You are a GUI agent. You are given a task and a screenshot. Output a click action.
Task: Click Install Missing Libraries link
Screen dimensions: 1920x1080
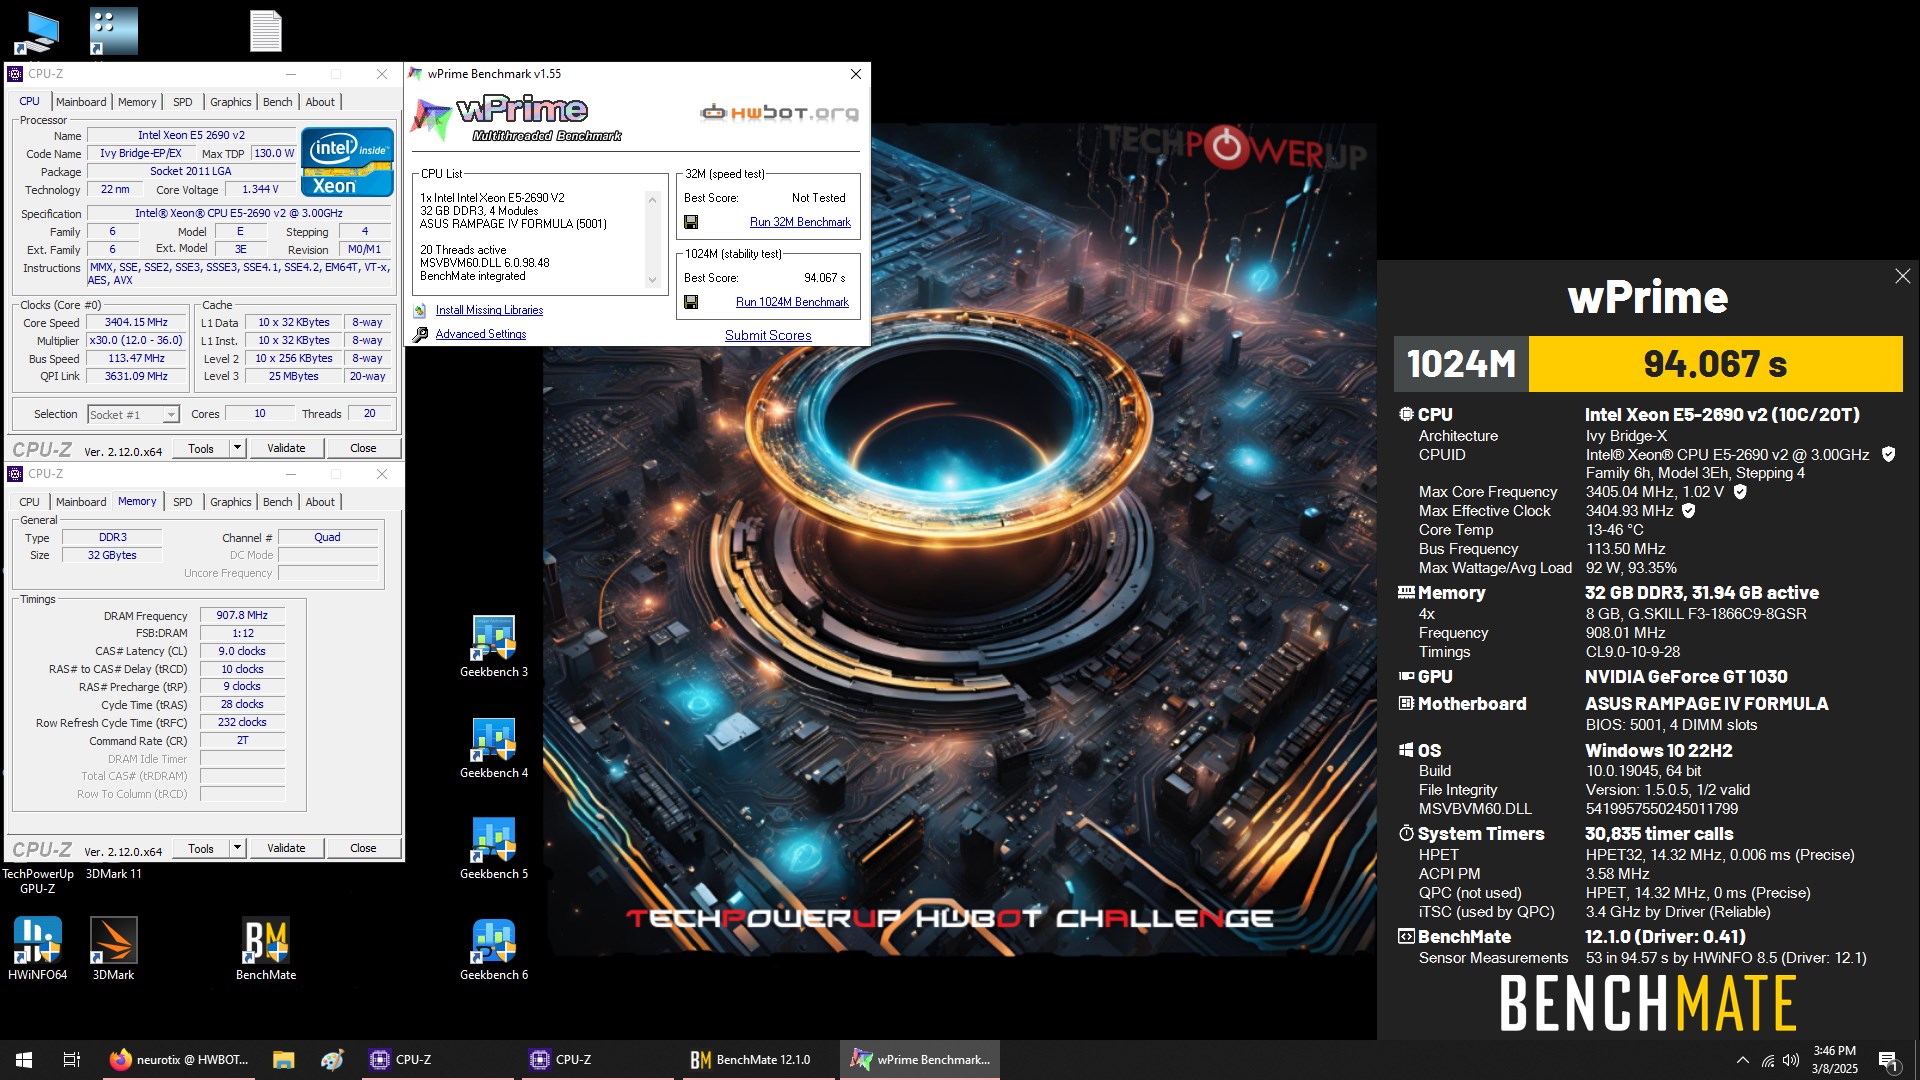[489, 310]
